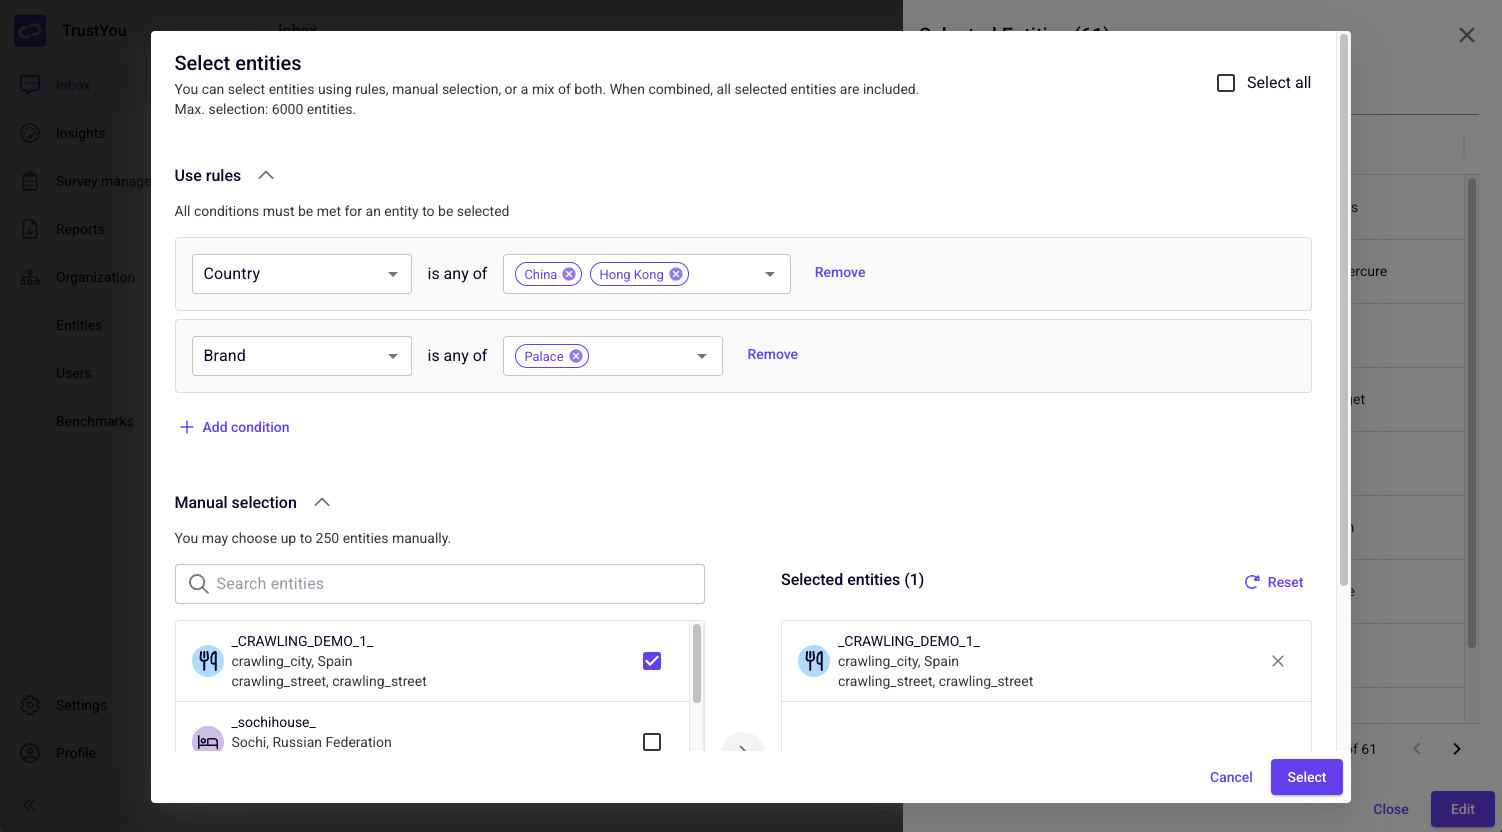Click the dialog's vertical scrollbar
The height and width of the screenshot is (832, 1502).
[1344, 310]
